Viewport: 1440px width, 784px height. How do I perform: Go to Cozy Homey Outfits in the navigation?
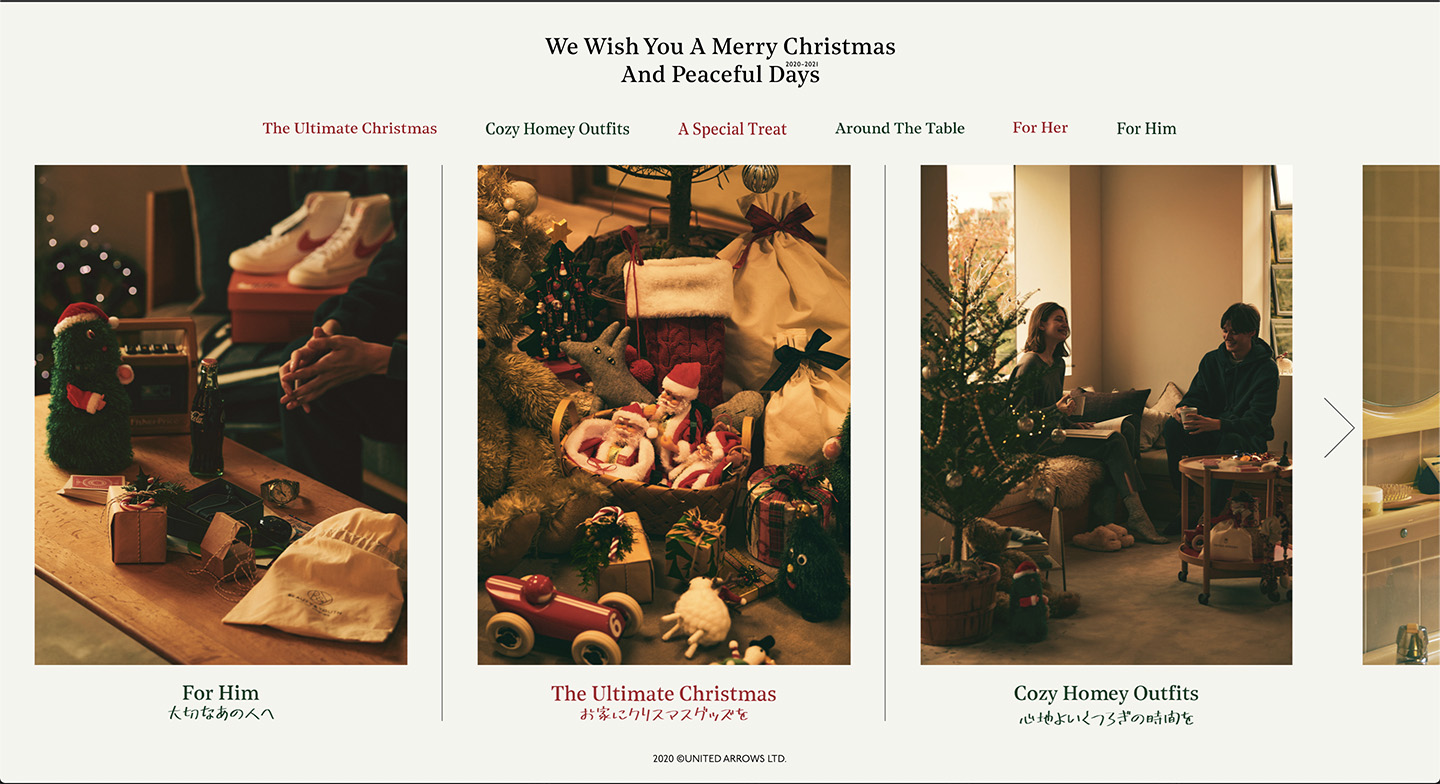coord(557,129)
